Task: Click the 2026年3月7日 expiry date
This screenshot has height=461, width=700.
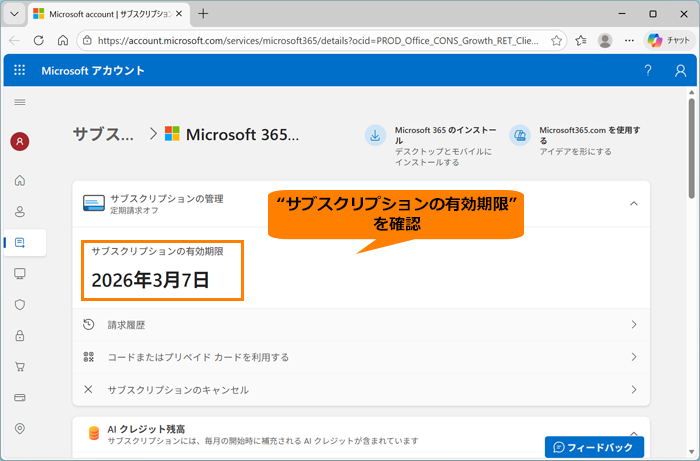Action: coord(150,280)
